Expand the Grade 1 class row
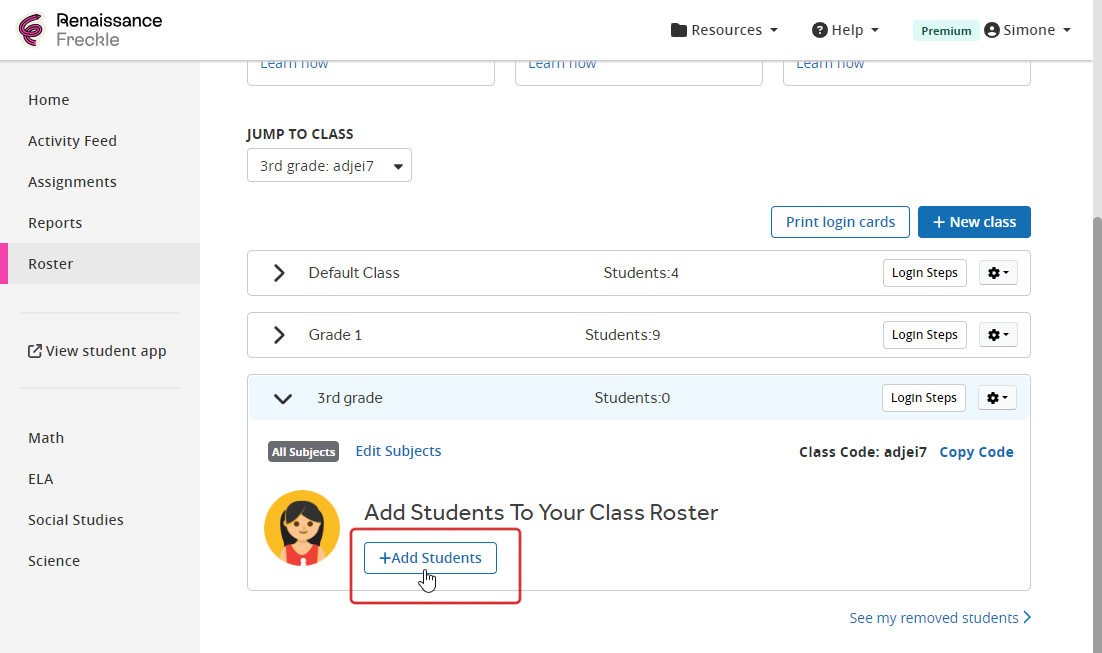The image size is (1102, 653). point(279,335)
